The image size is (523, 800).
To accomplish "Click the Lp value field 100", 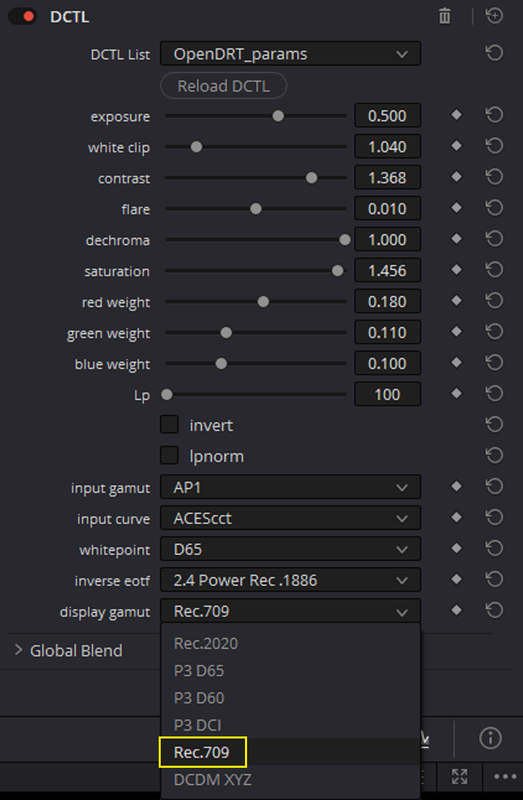I will [x=388, y=394].
